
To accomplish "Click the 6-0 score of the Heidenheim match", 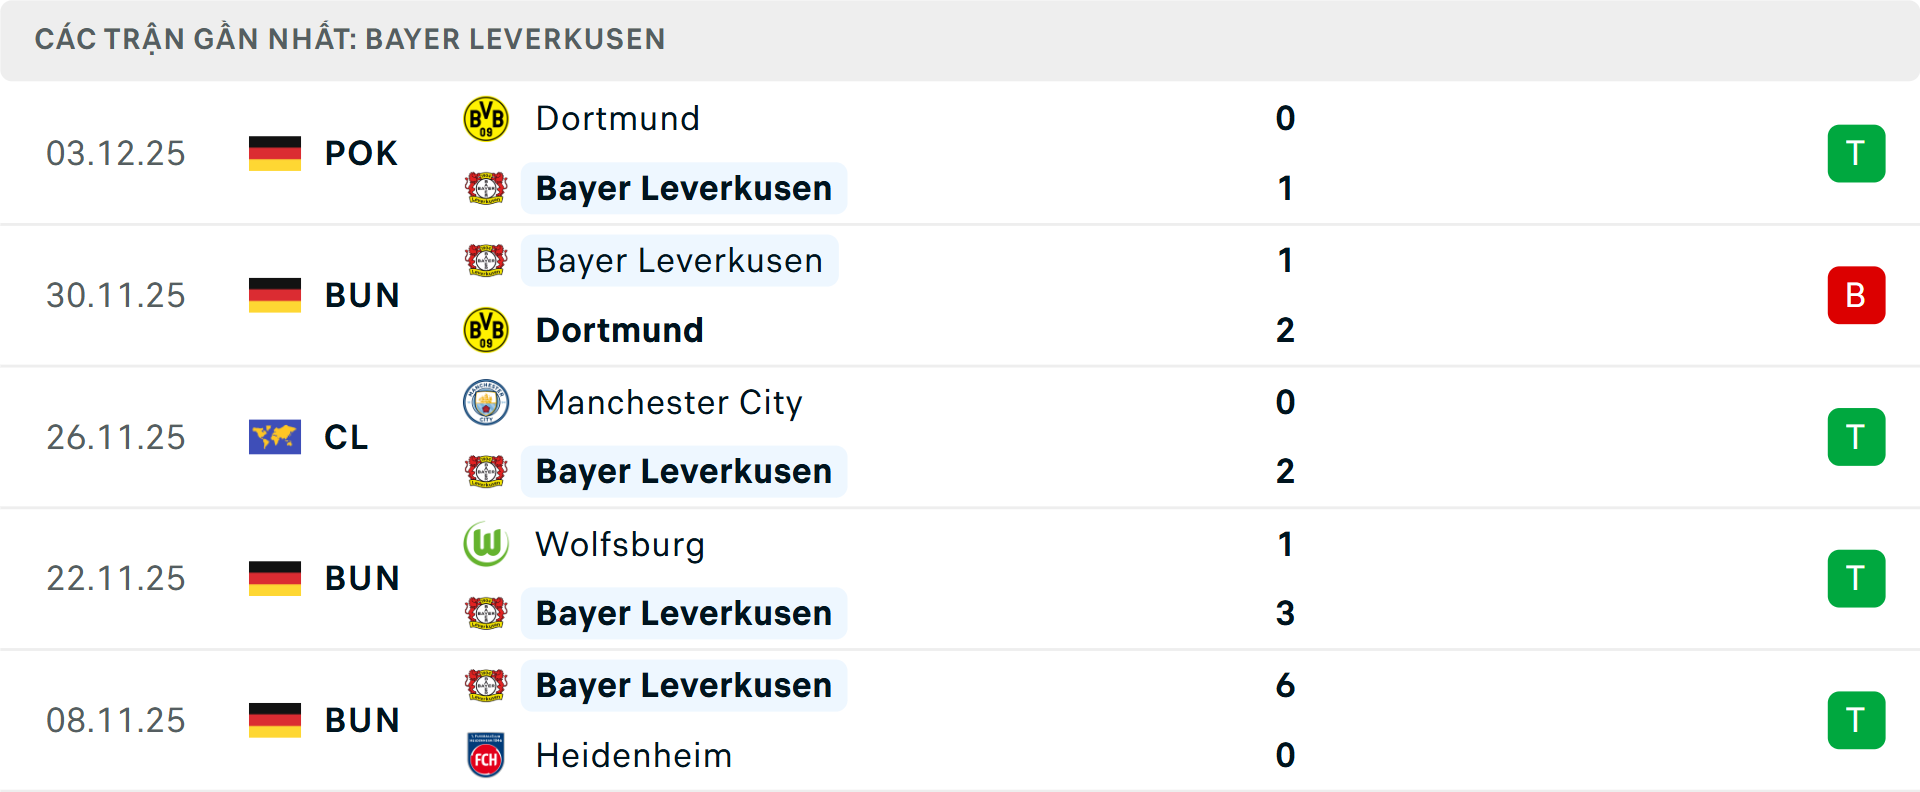I will click(x=1286, y=719).
